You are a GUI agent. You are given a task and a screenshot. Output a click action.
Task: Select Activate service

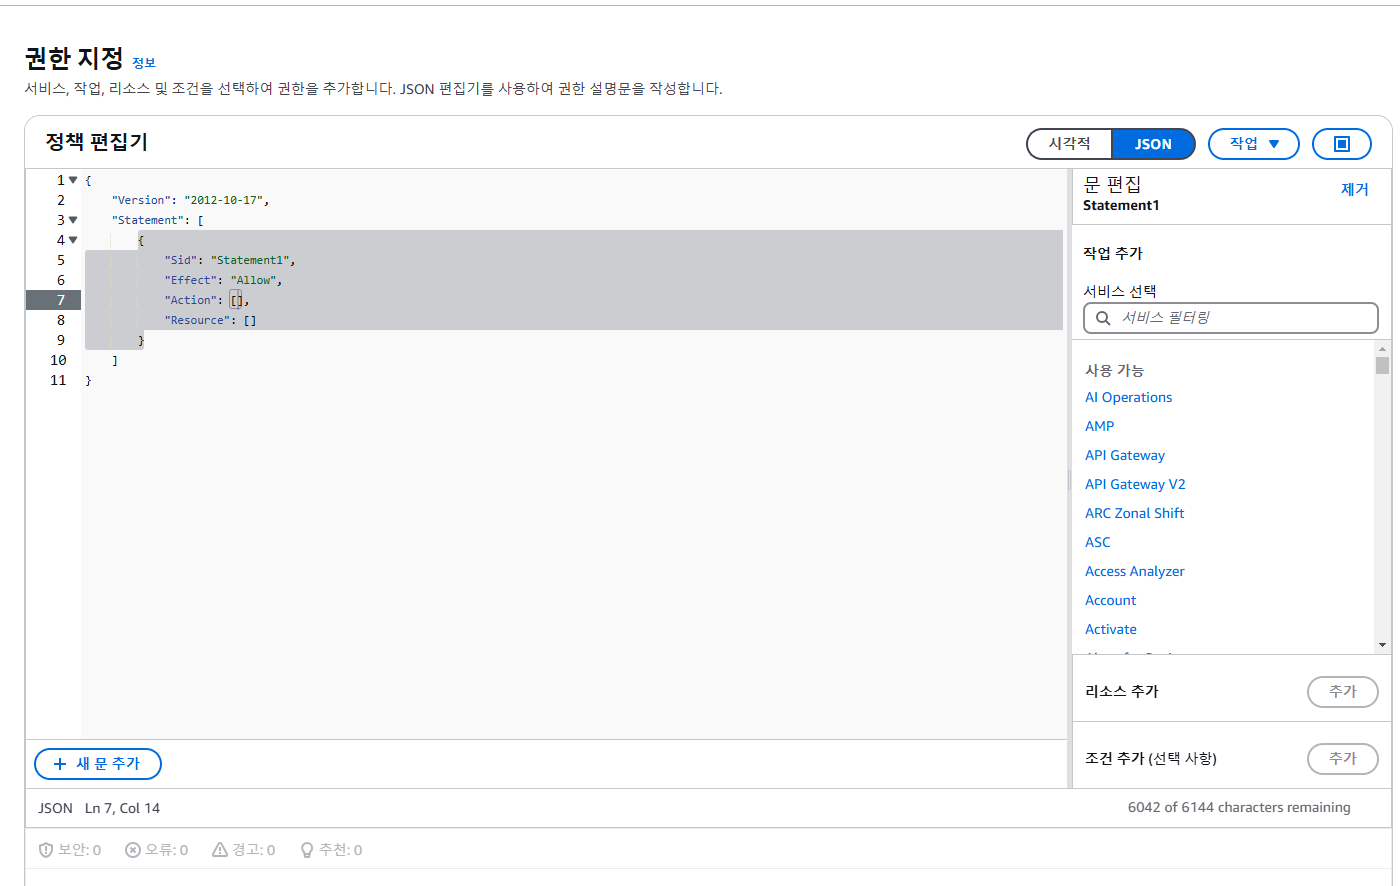point(1110,629)
